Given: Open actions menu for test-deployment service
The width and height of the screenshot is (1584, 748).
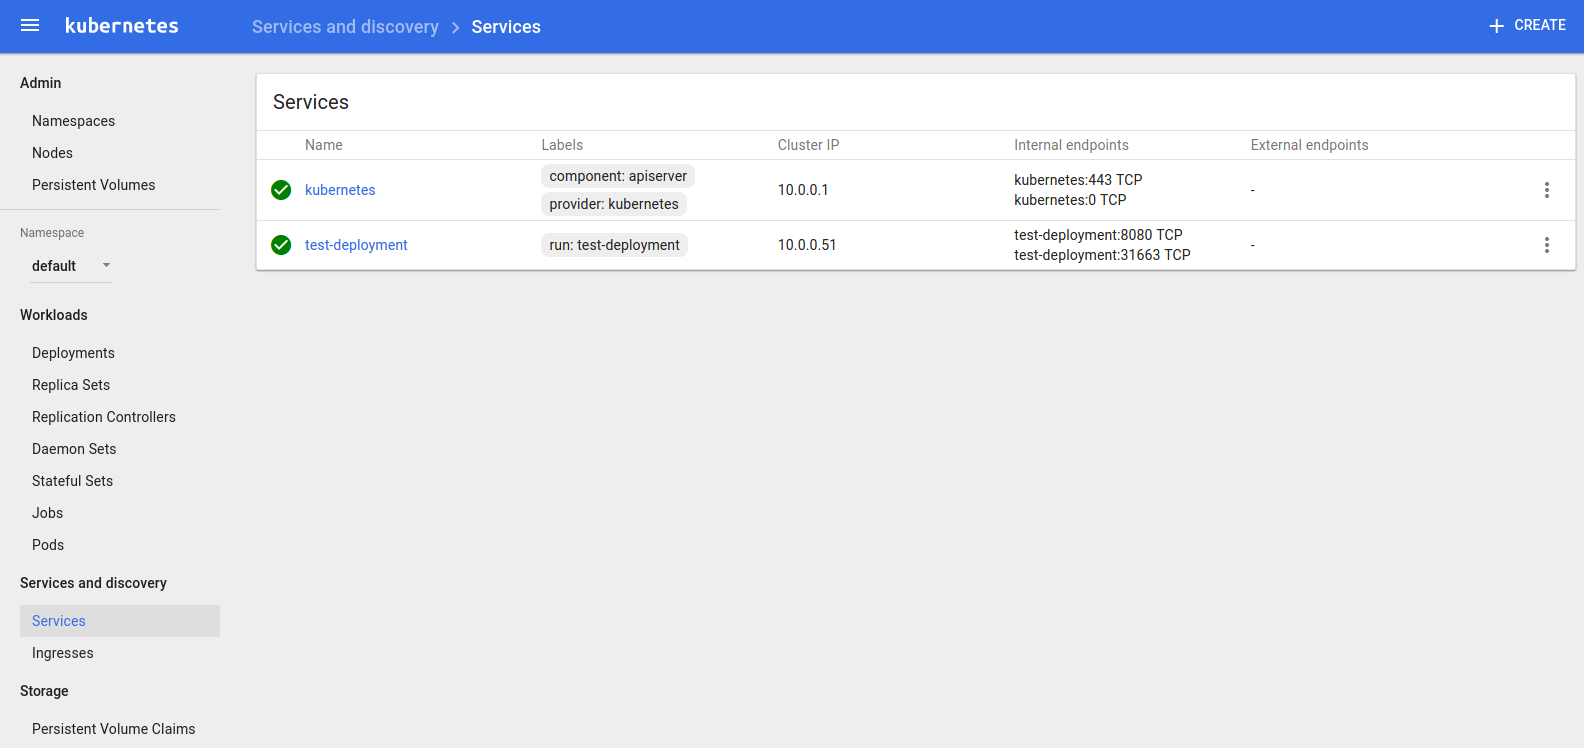Looking at the screenshot, I should (1546, 245).
